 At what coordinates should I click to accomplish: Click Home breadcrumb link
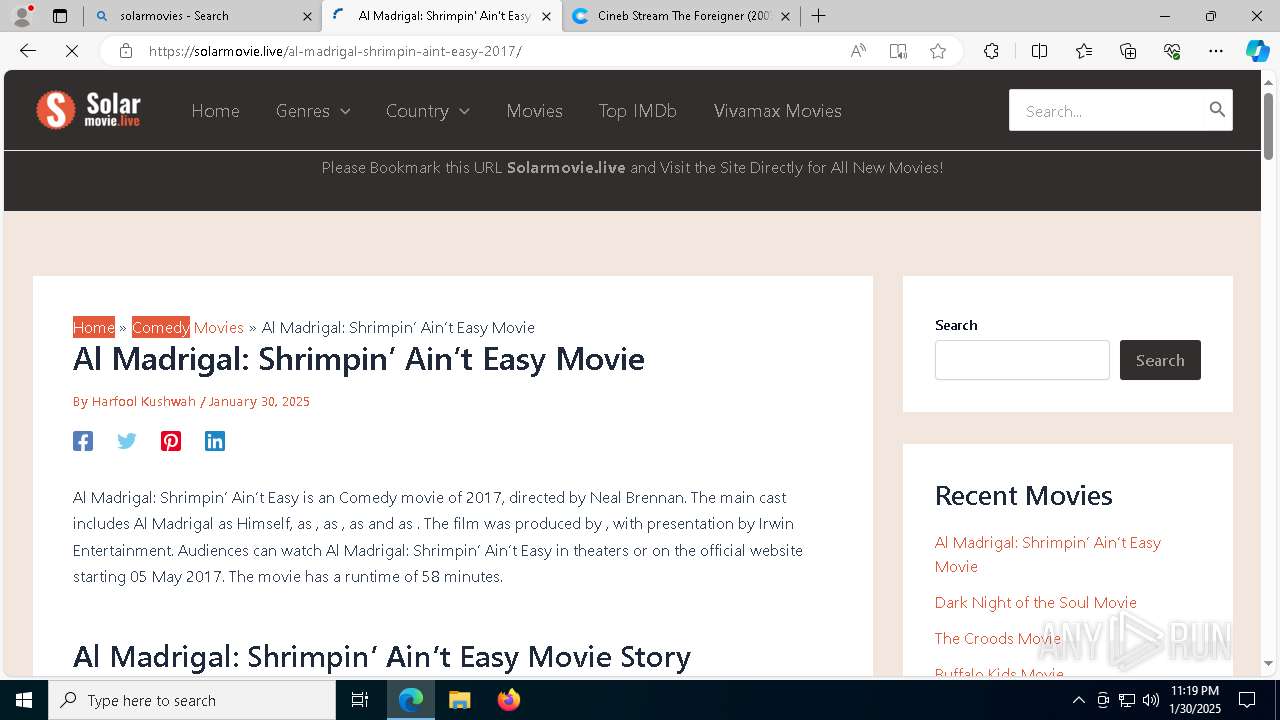[94, 327]
